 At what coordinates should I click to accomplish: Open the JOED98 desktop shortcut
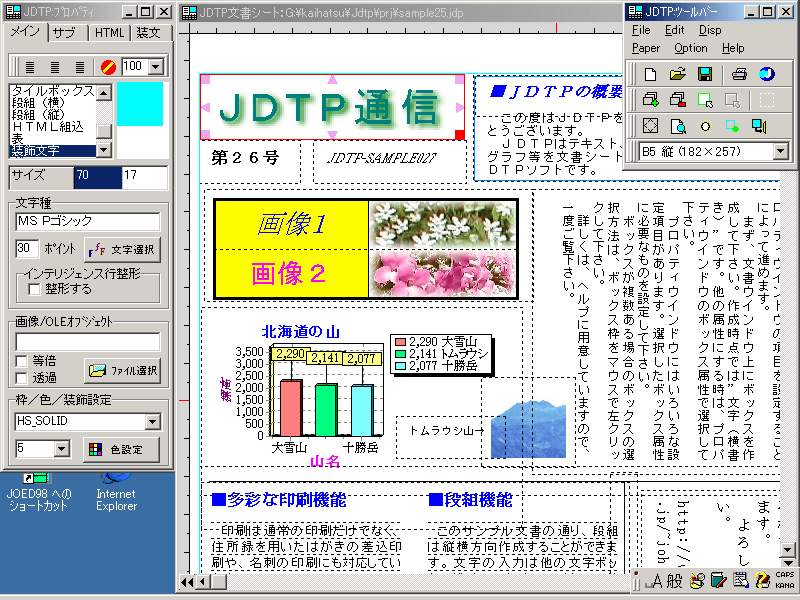(x=39, y=493)
